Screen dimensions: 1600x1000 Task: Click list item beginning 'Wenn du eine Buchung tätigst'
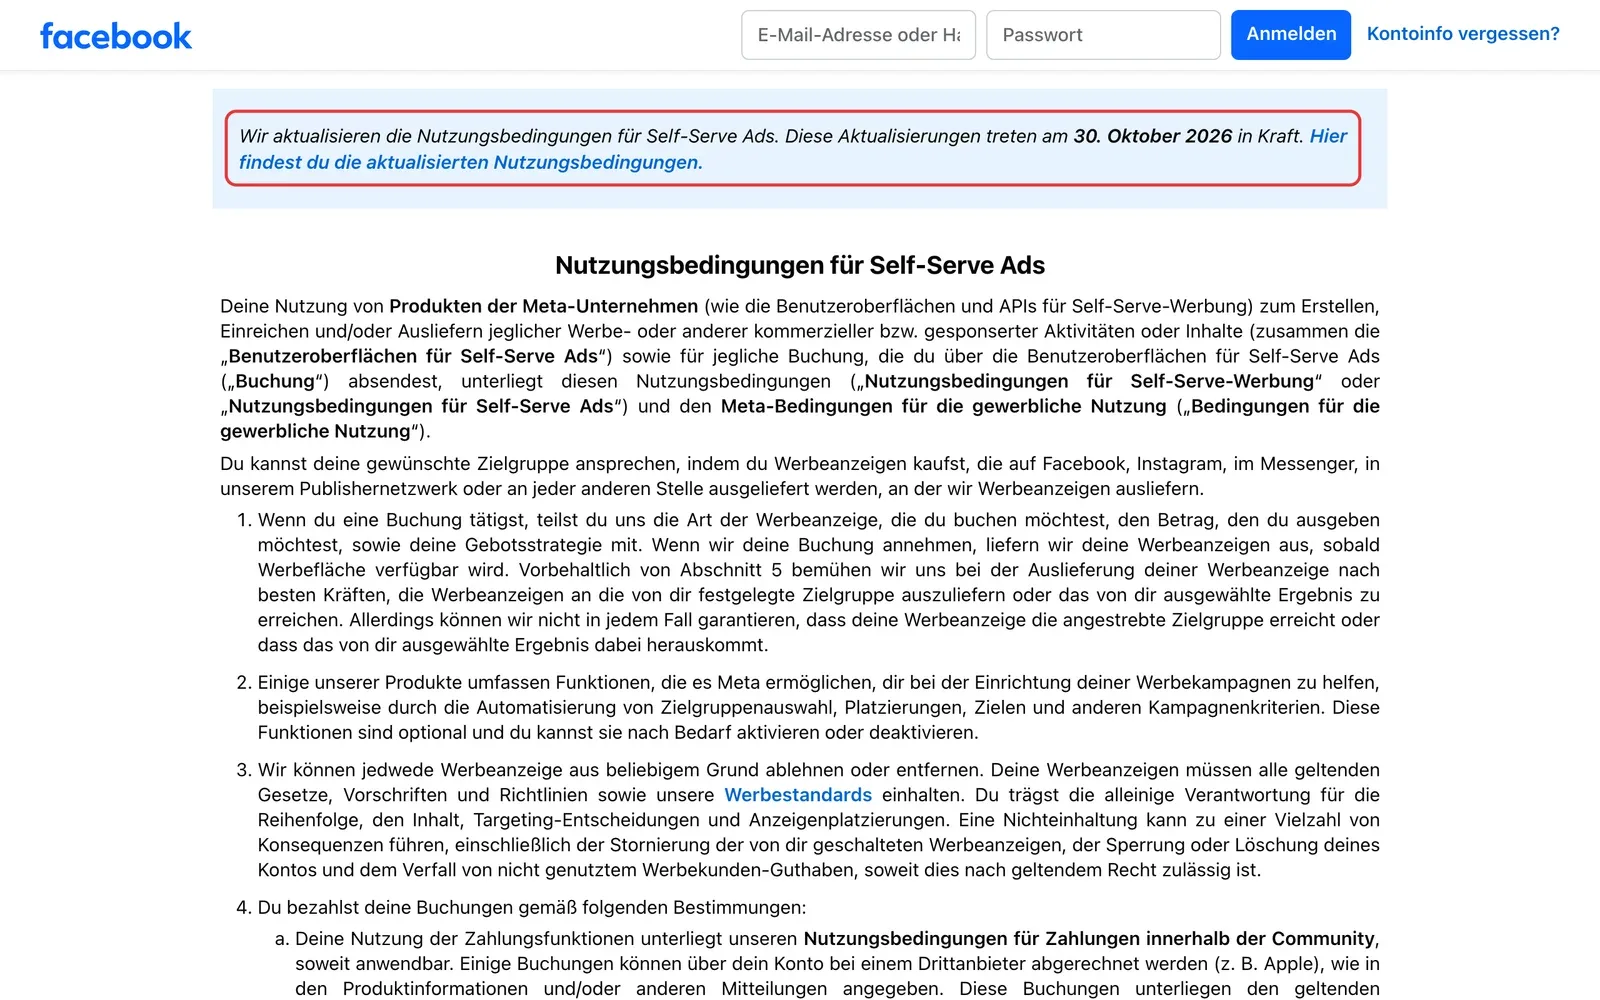click(819, 582)
